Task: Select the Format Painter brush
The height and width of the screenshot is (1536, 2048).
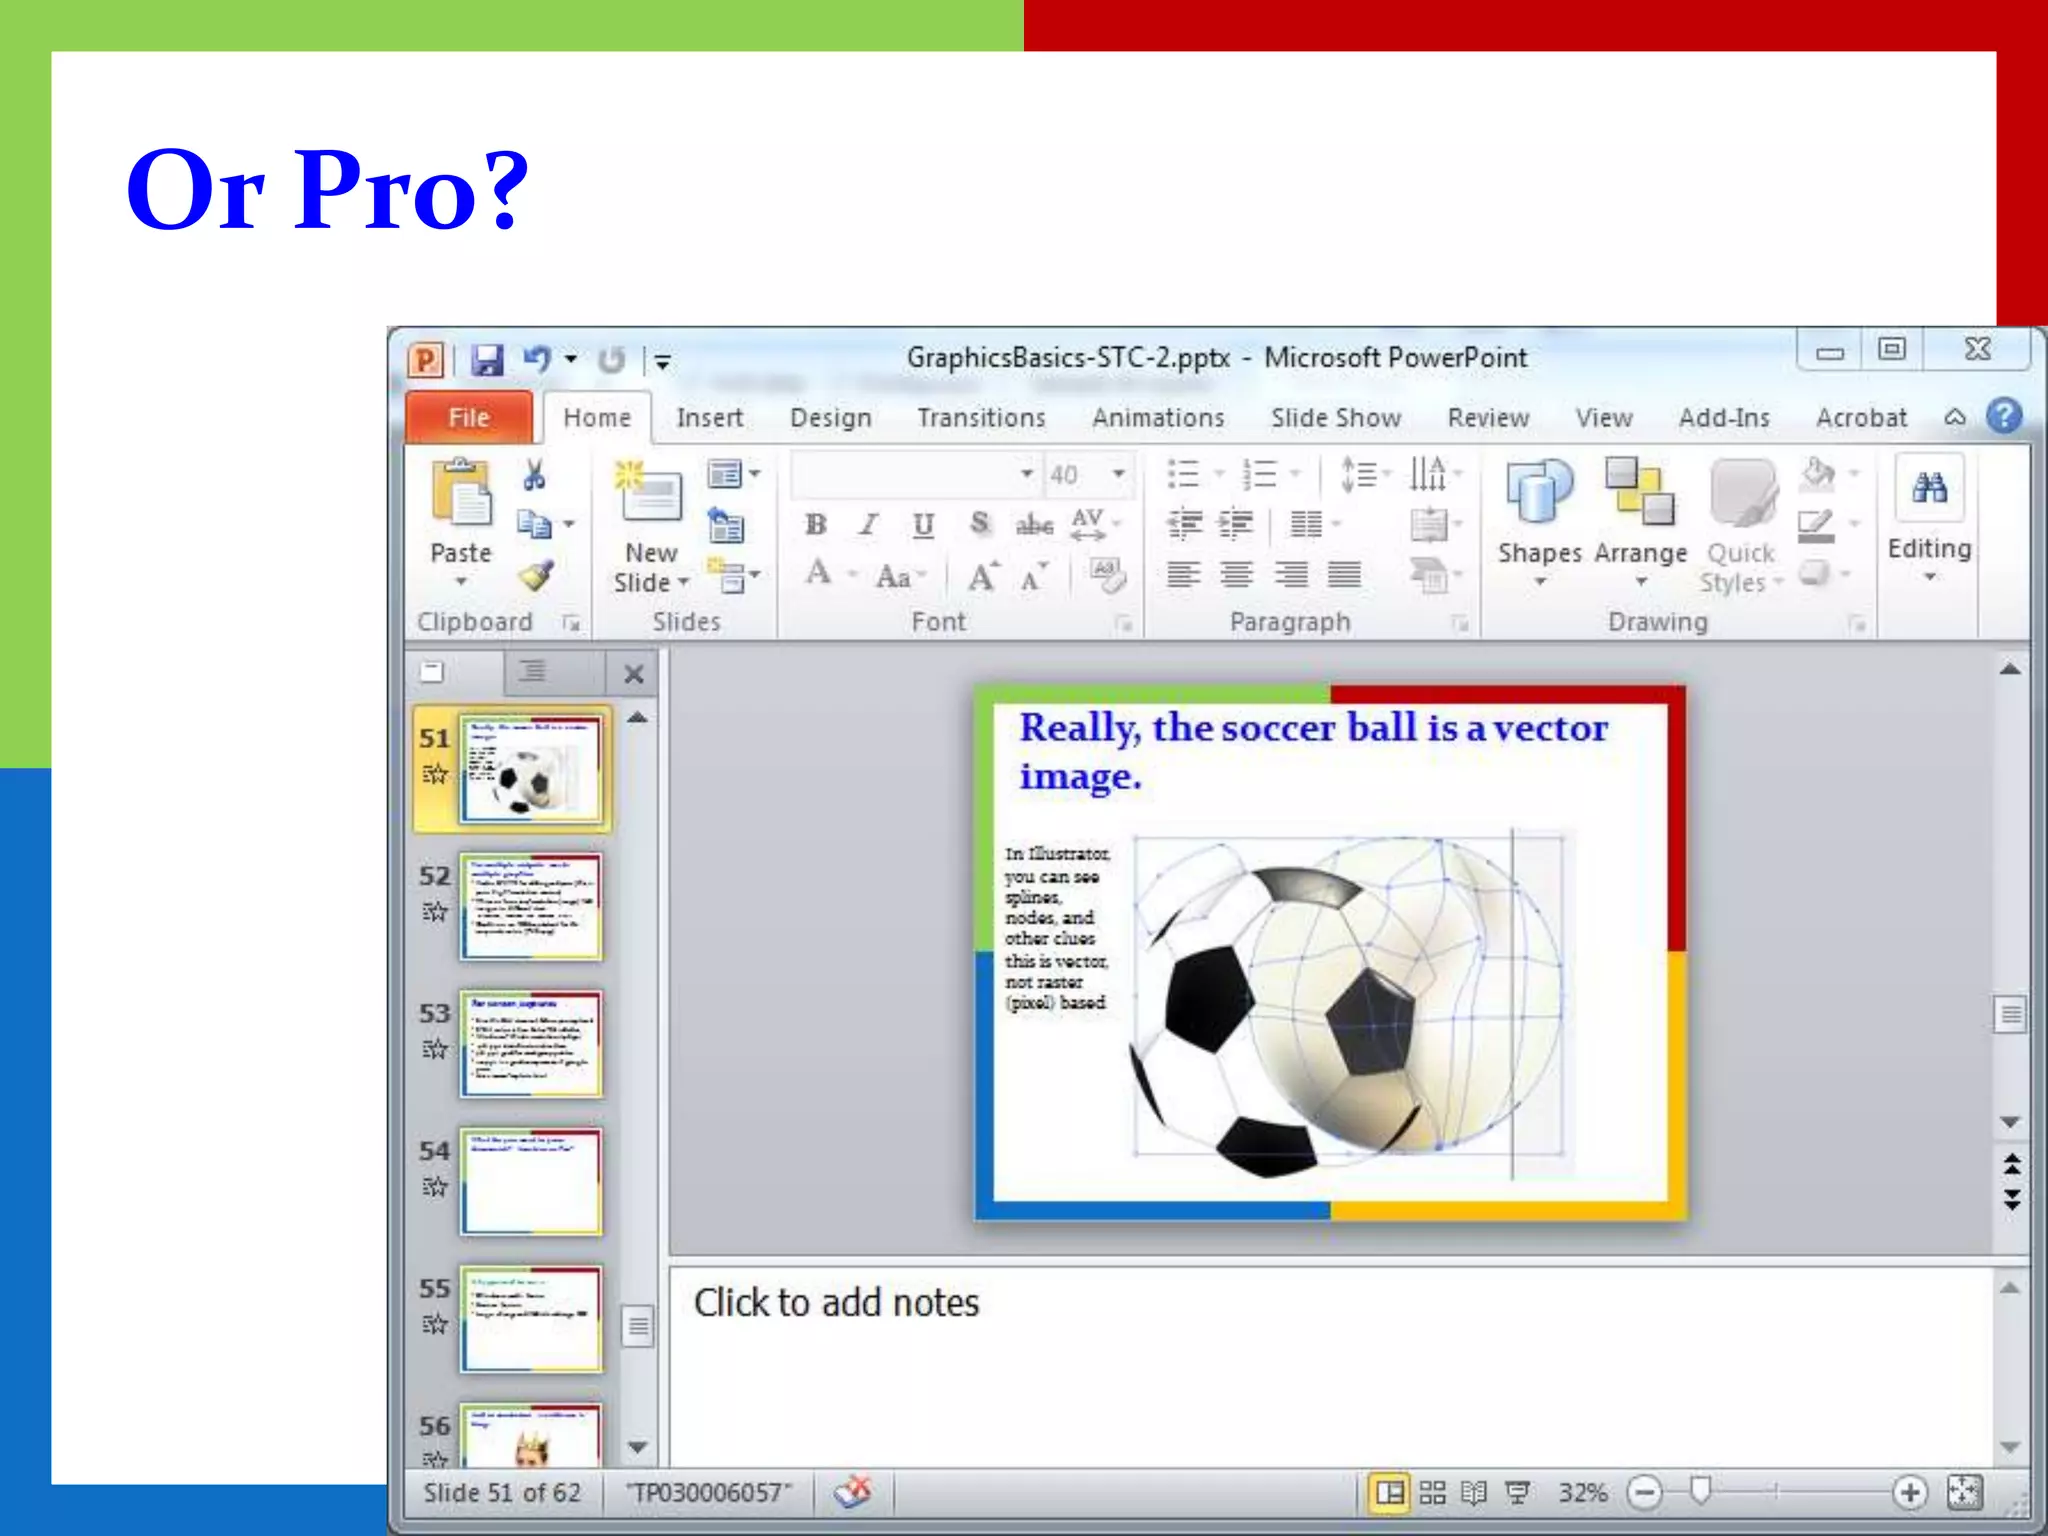Action: point(537,576)
